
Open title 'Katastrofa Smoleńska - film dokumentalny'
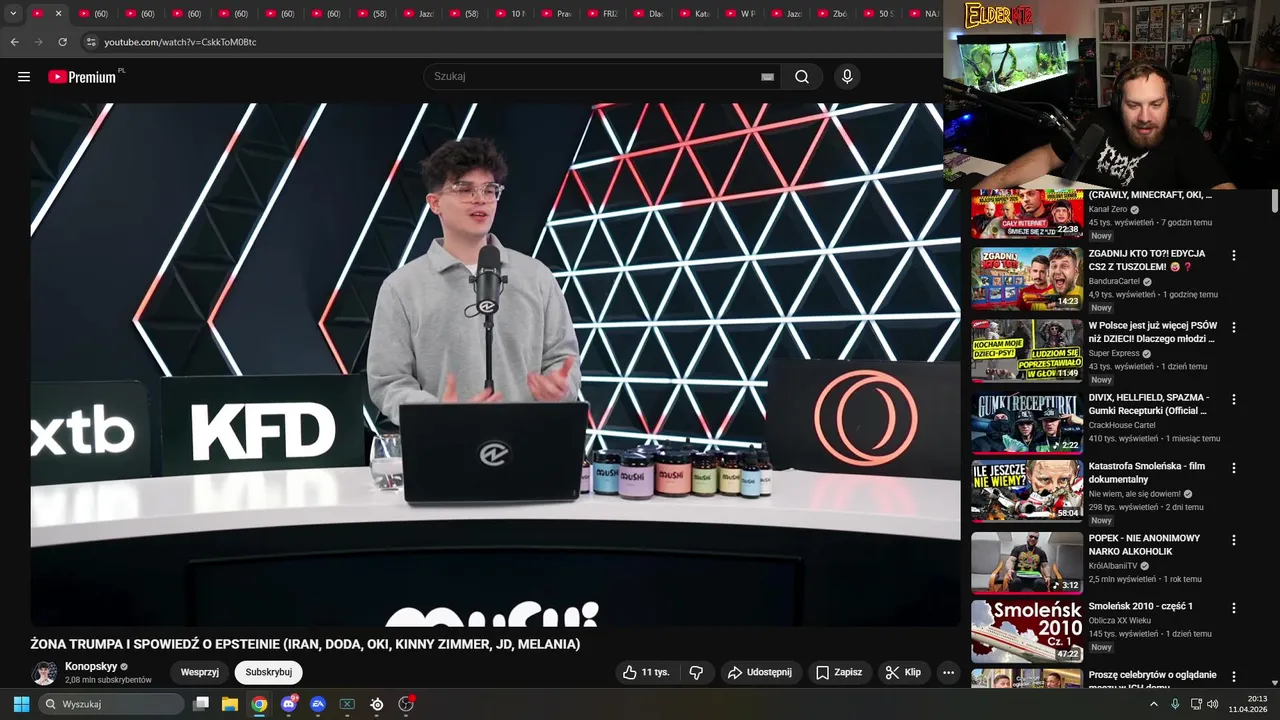pos(1147,473)
